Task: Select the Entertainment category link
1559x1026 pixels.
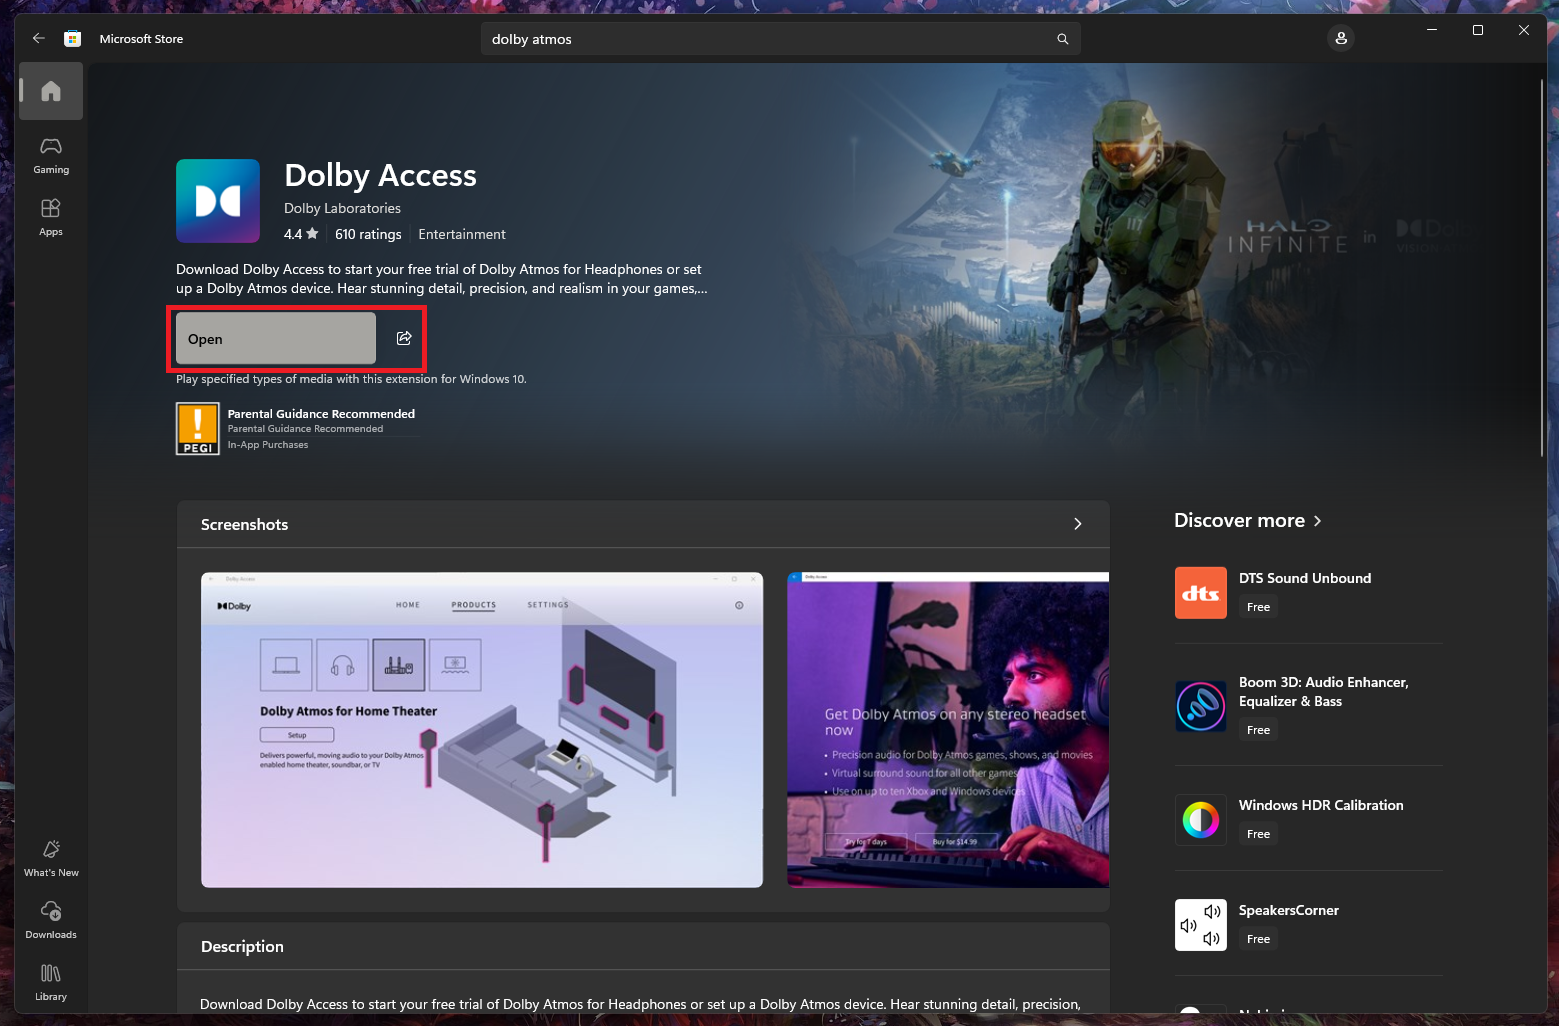Action: coord(461,234)
